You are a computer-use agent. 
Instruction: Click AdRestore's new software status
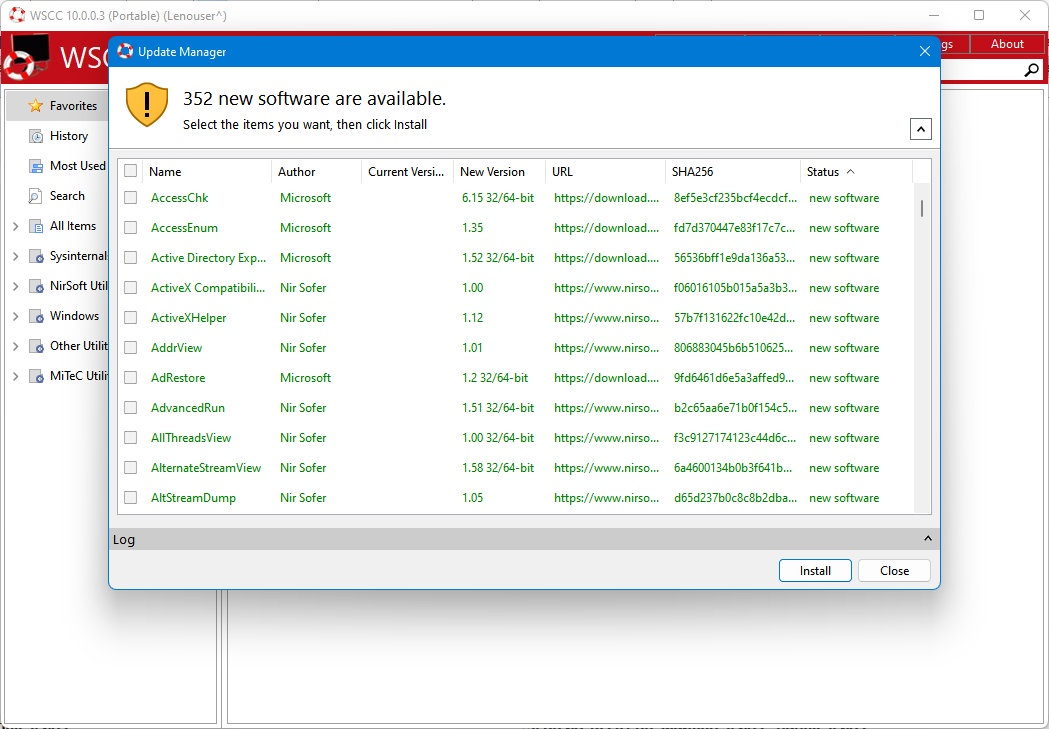click(844, 378)
